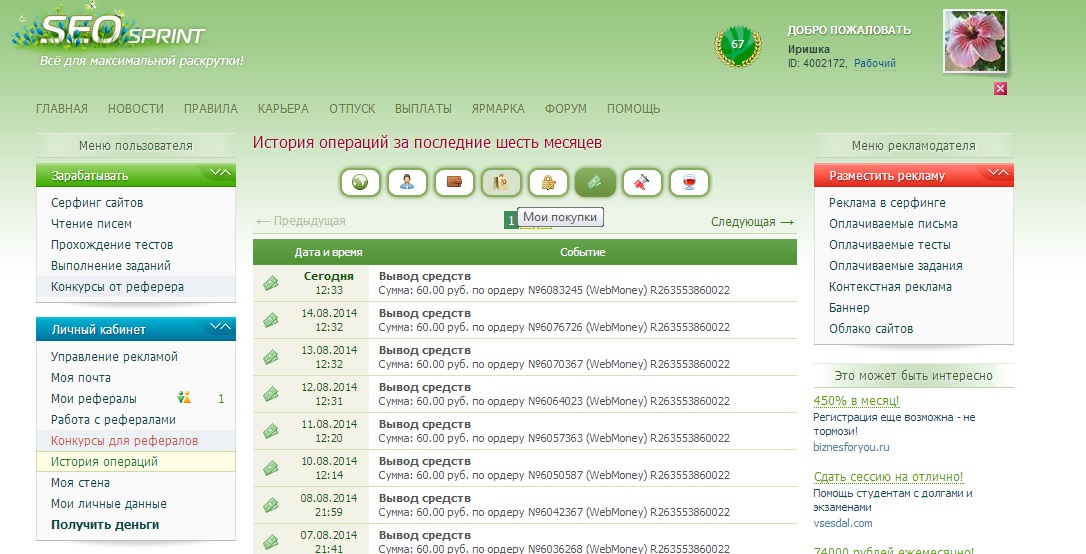Click the brown wallet filter icon
Image resolution: width=1086 pixels, height=554 pixels.
coord(454,182)
